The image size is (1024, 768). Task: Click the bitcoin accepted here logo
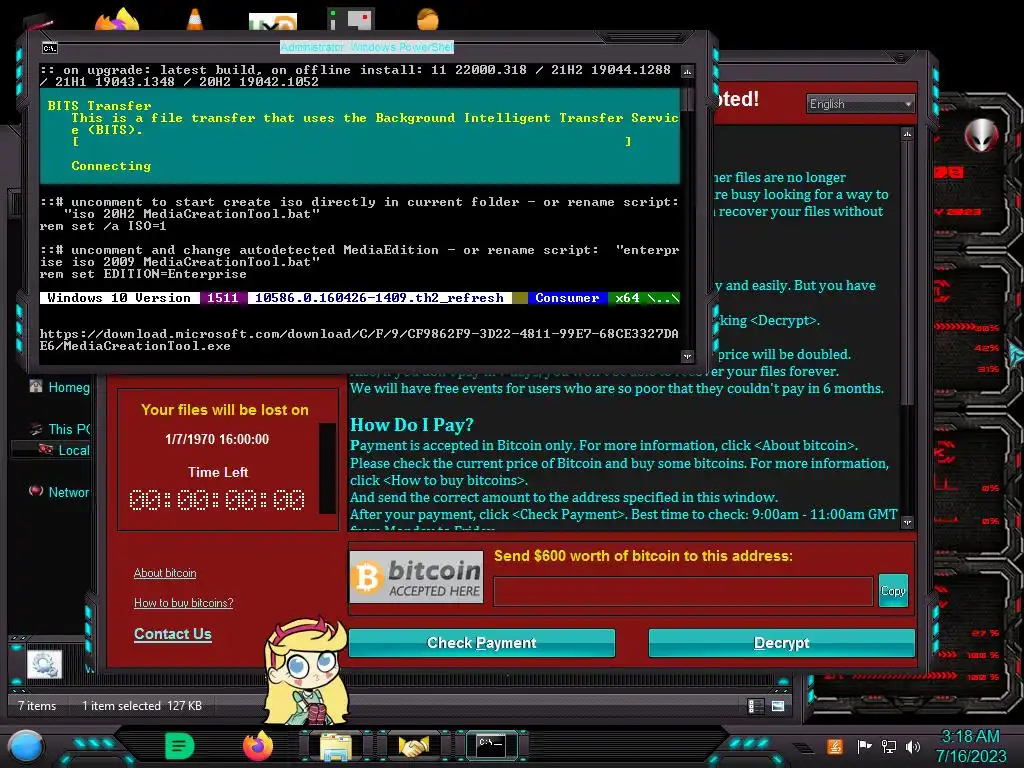pyautogui.click(x=417, y=577)
